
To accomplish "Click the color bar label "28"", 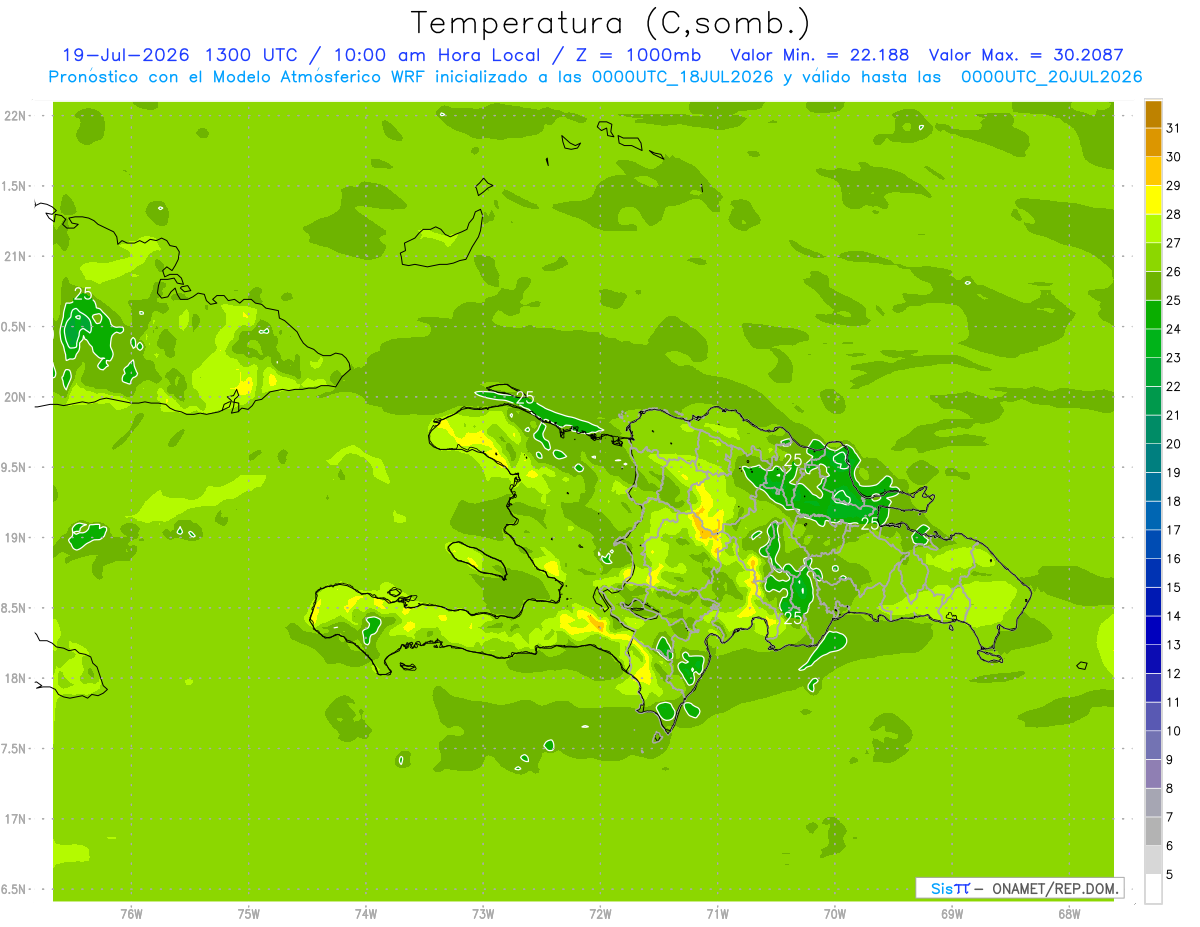I will pos(1174,214).
